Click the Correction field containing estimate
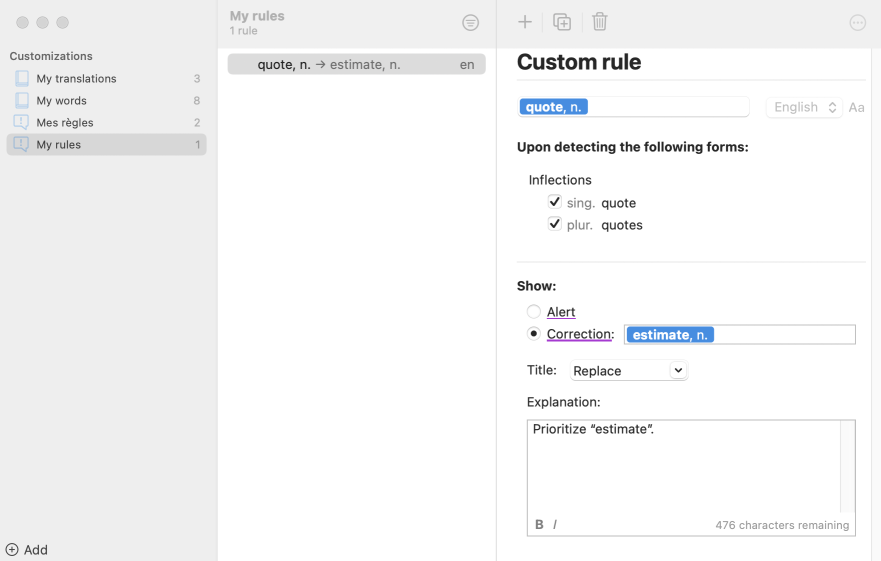 pyautogui.click(x=739, y=334)
